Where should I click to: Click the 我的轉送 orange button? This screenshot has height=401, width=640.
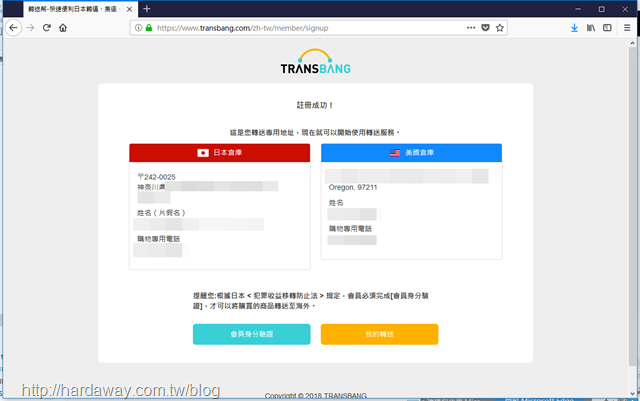click(380, 334)
